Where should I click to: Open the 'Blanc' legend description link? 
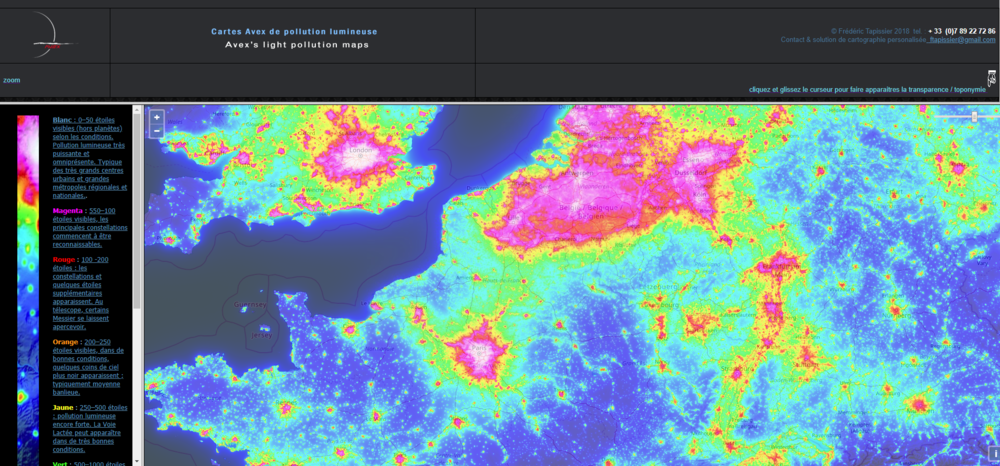90,157
